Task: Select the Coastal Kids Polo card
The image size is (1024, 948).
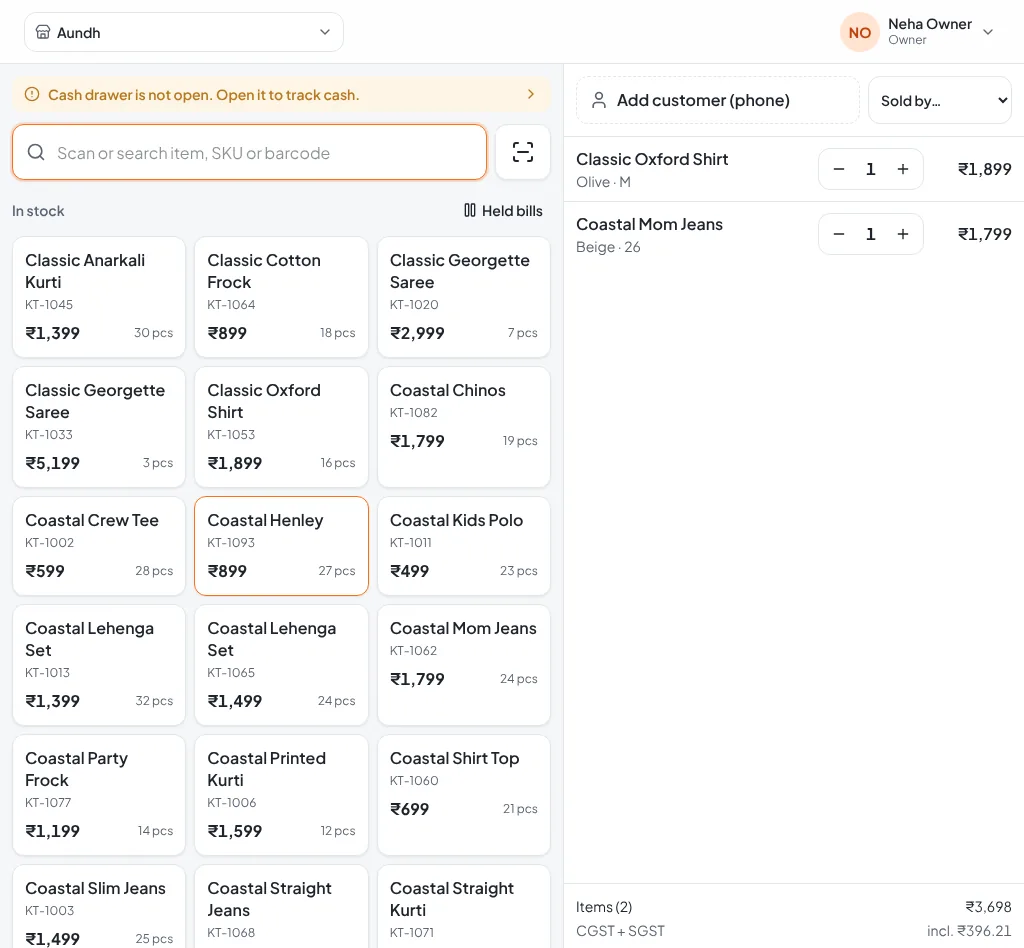Action: coord(464,546)
